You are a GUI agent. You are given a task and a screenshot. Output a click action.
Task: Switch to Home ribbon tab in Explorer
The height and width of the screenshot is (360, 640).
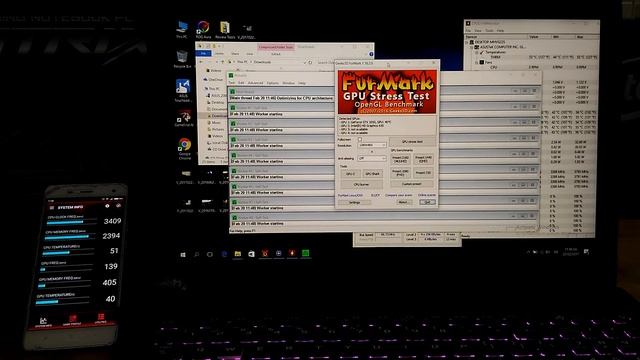click(220, 53)
